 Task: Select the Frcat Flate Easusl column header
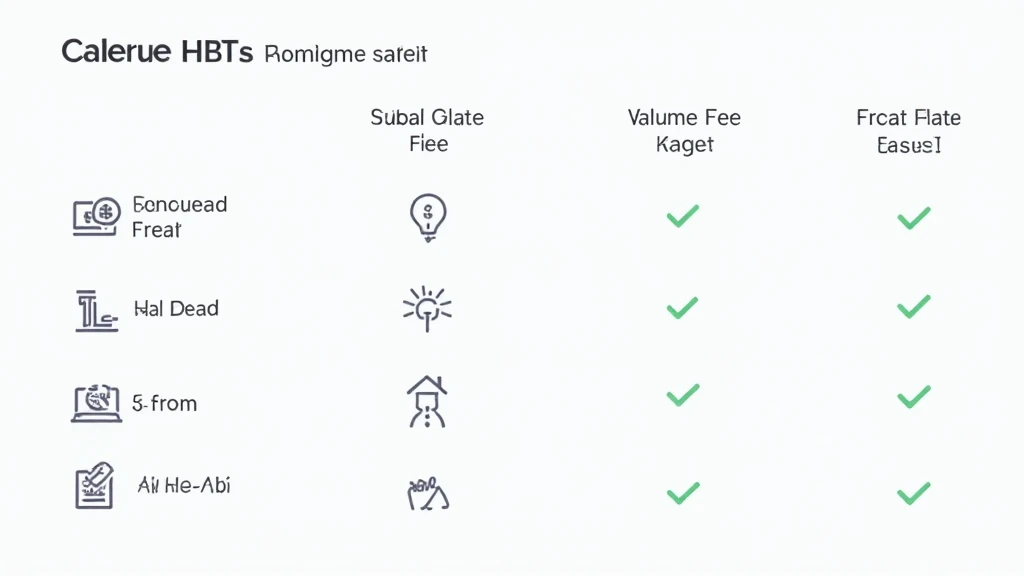coord(908,131)
